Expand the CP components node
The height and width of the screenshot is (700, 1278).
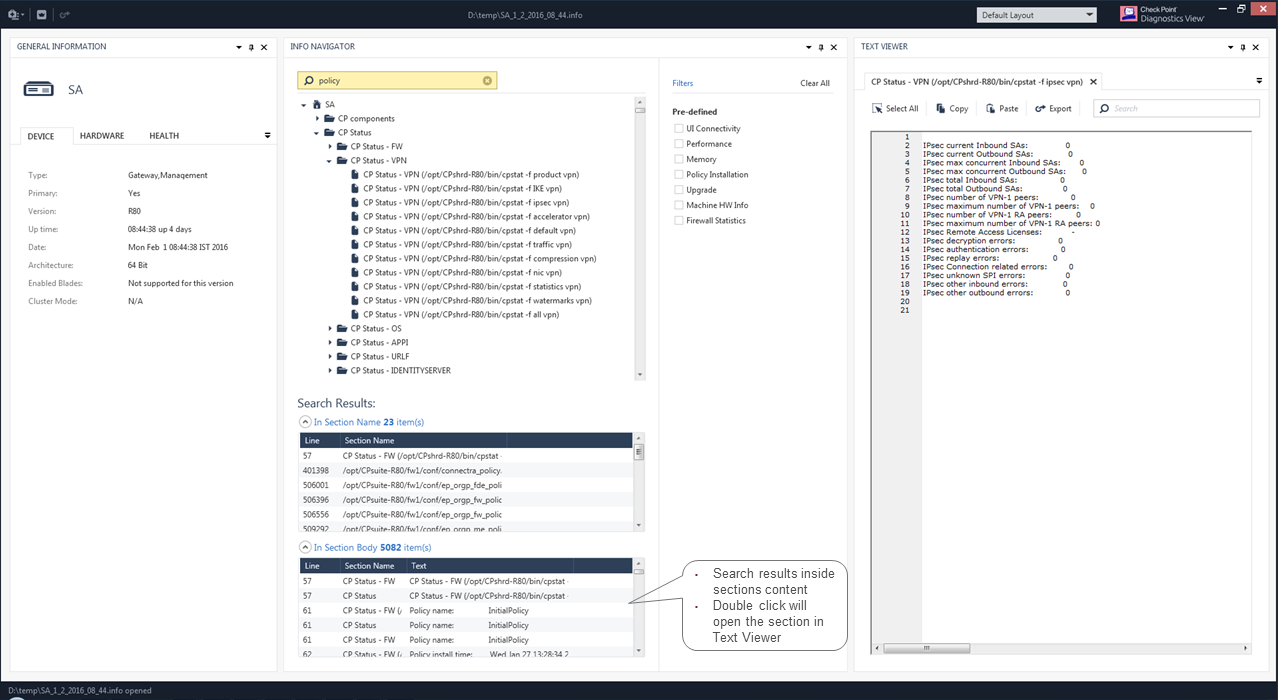[317, 119]
